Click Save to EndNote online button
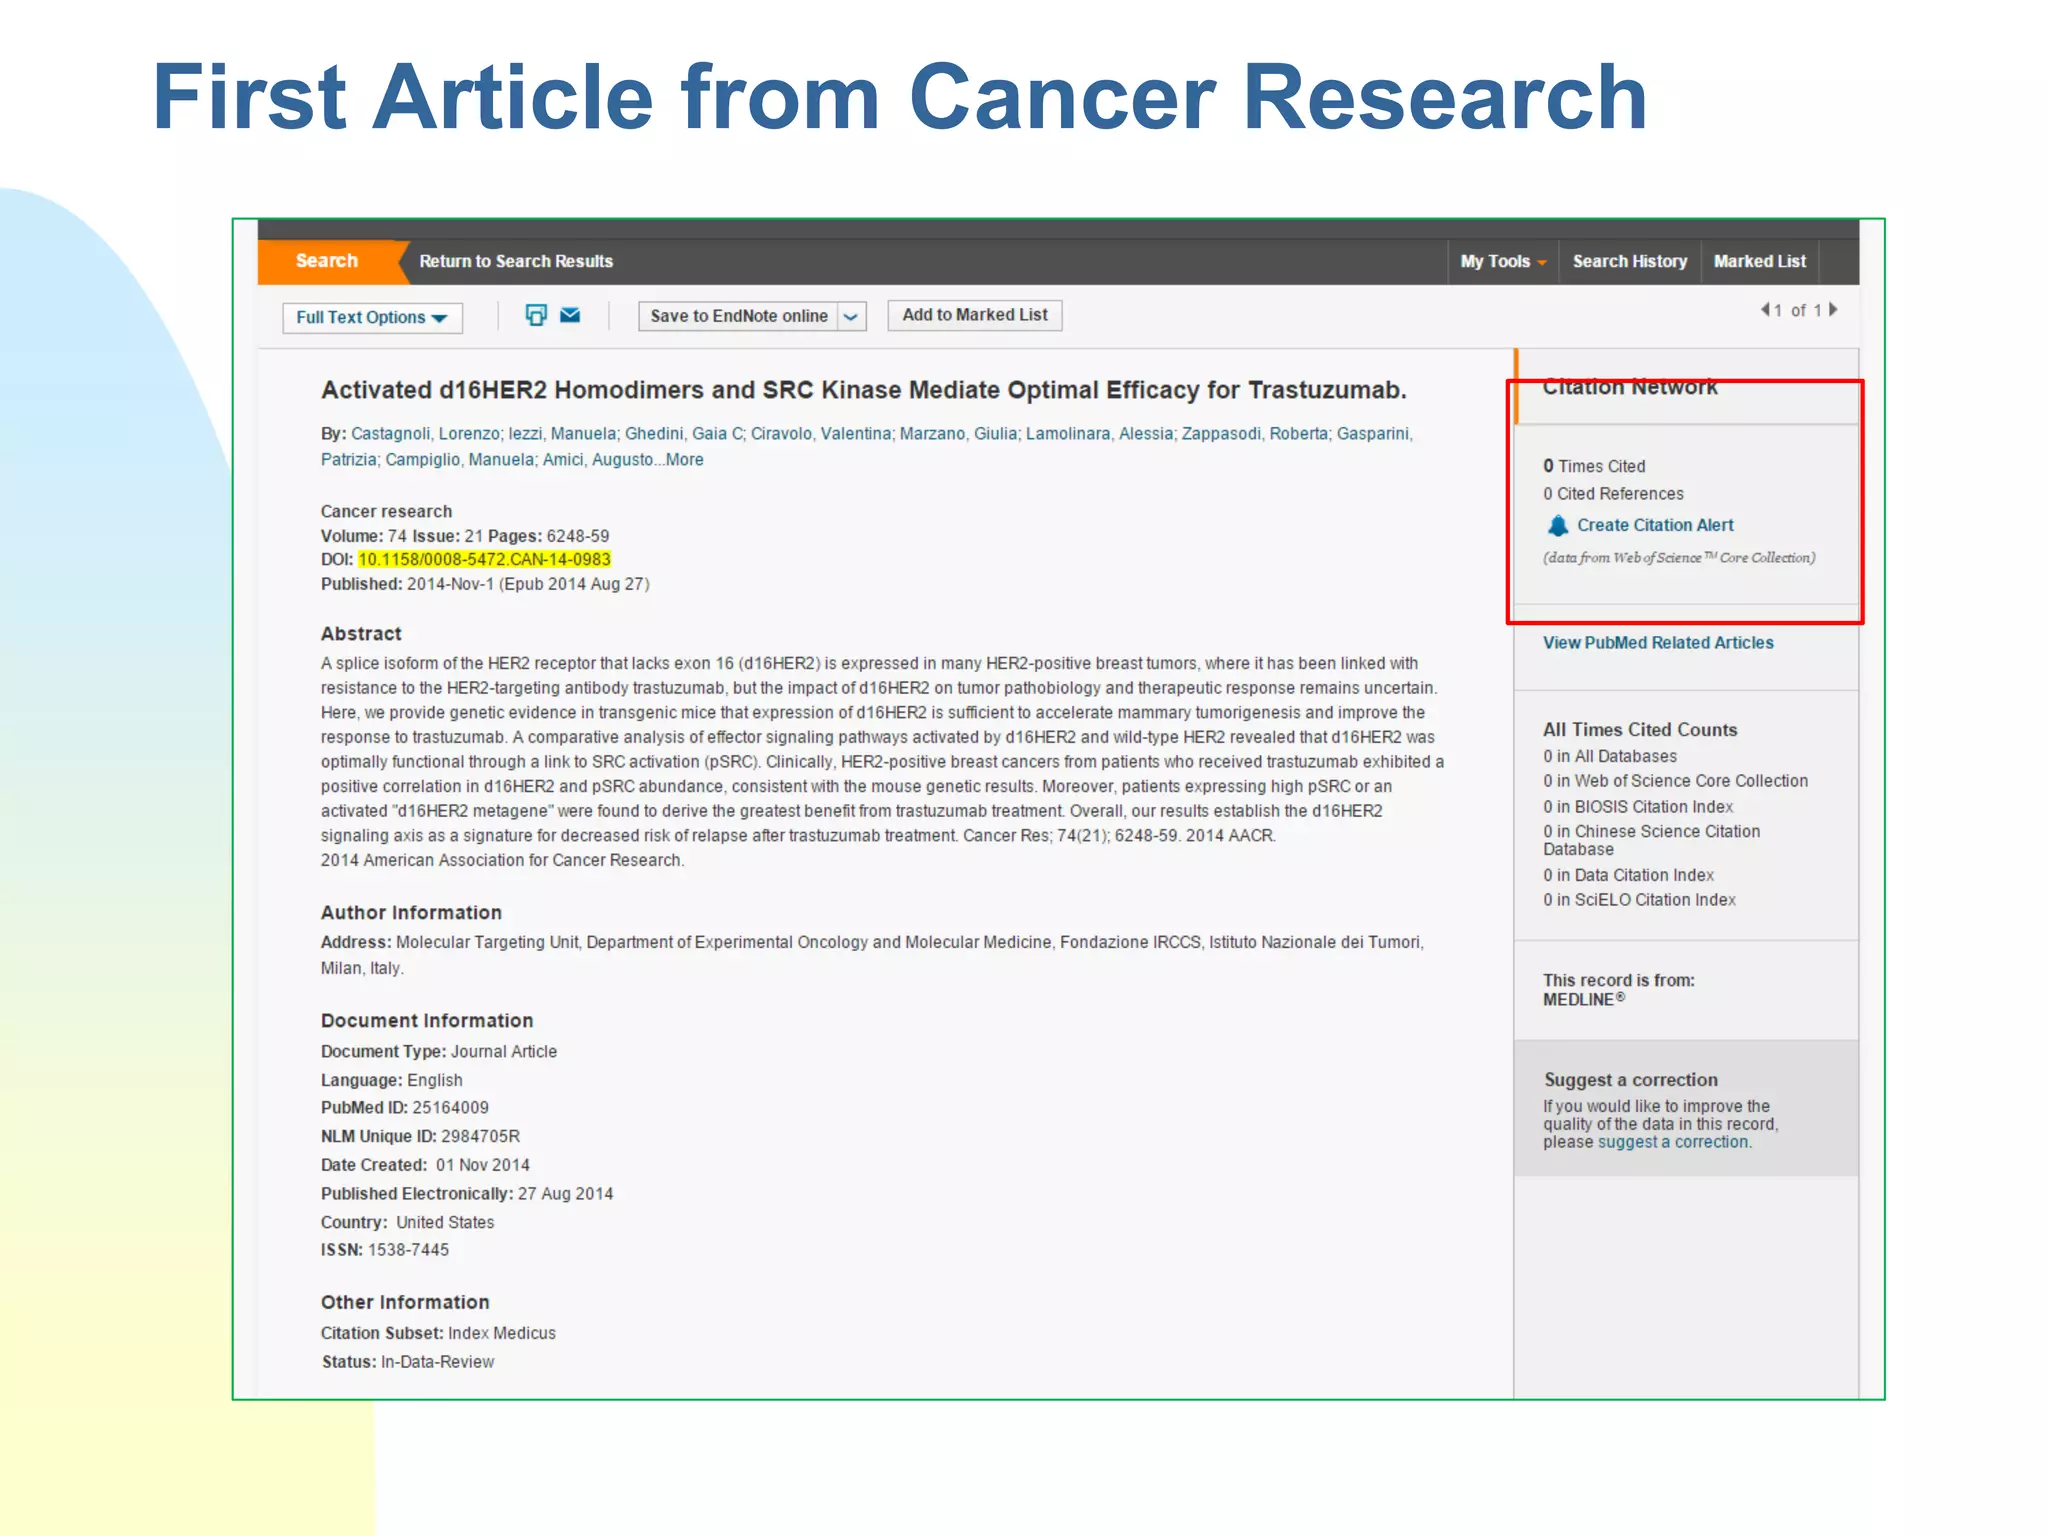The image size is (2048, 1536). pyautogui.click(x=739, y=316)
